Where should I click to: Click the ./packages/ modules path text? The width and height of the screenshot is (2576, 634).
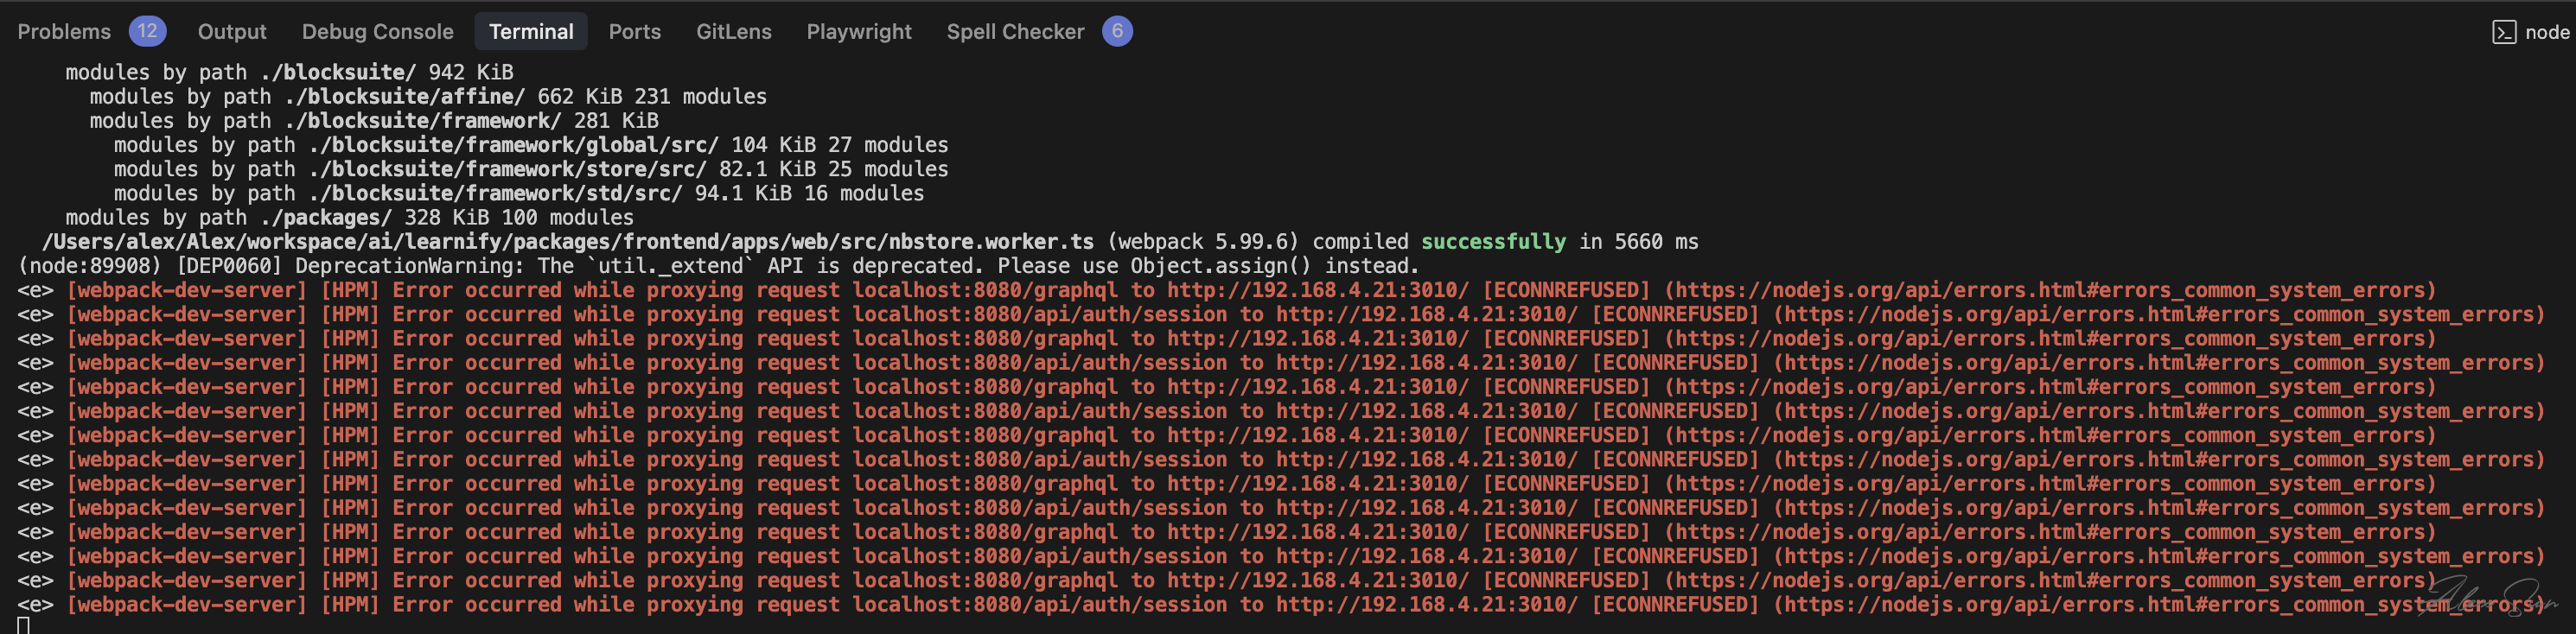pyautogui.click(x=325, y=218)
